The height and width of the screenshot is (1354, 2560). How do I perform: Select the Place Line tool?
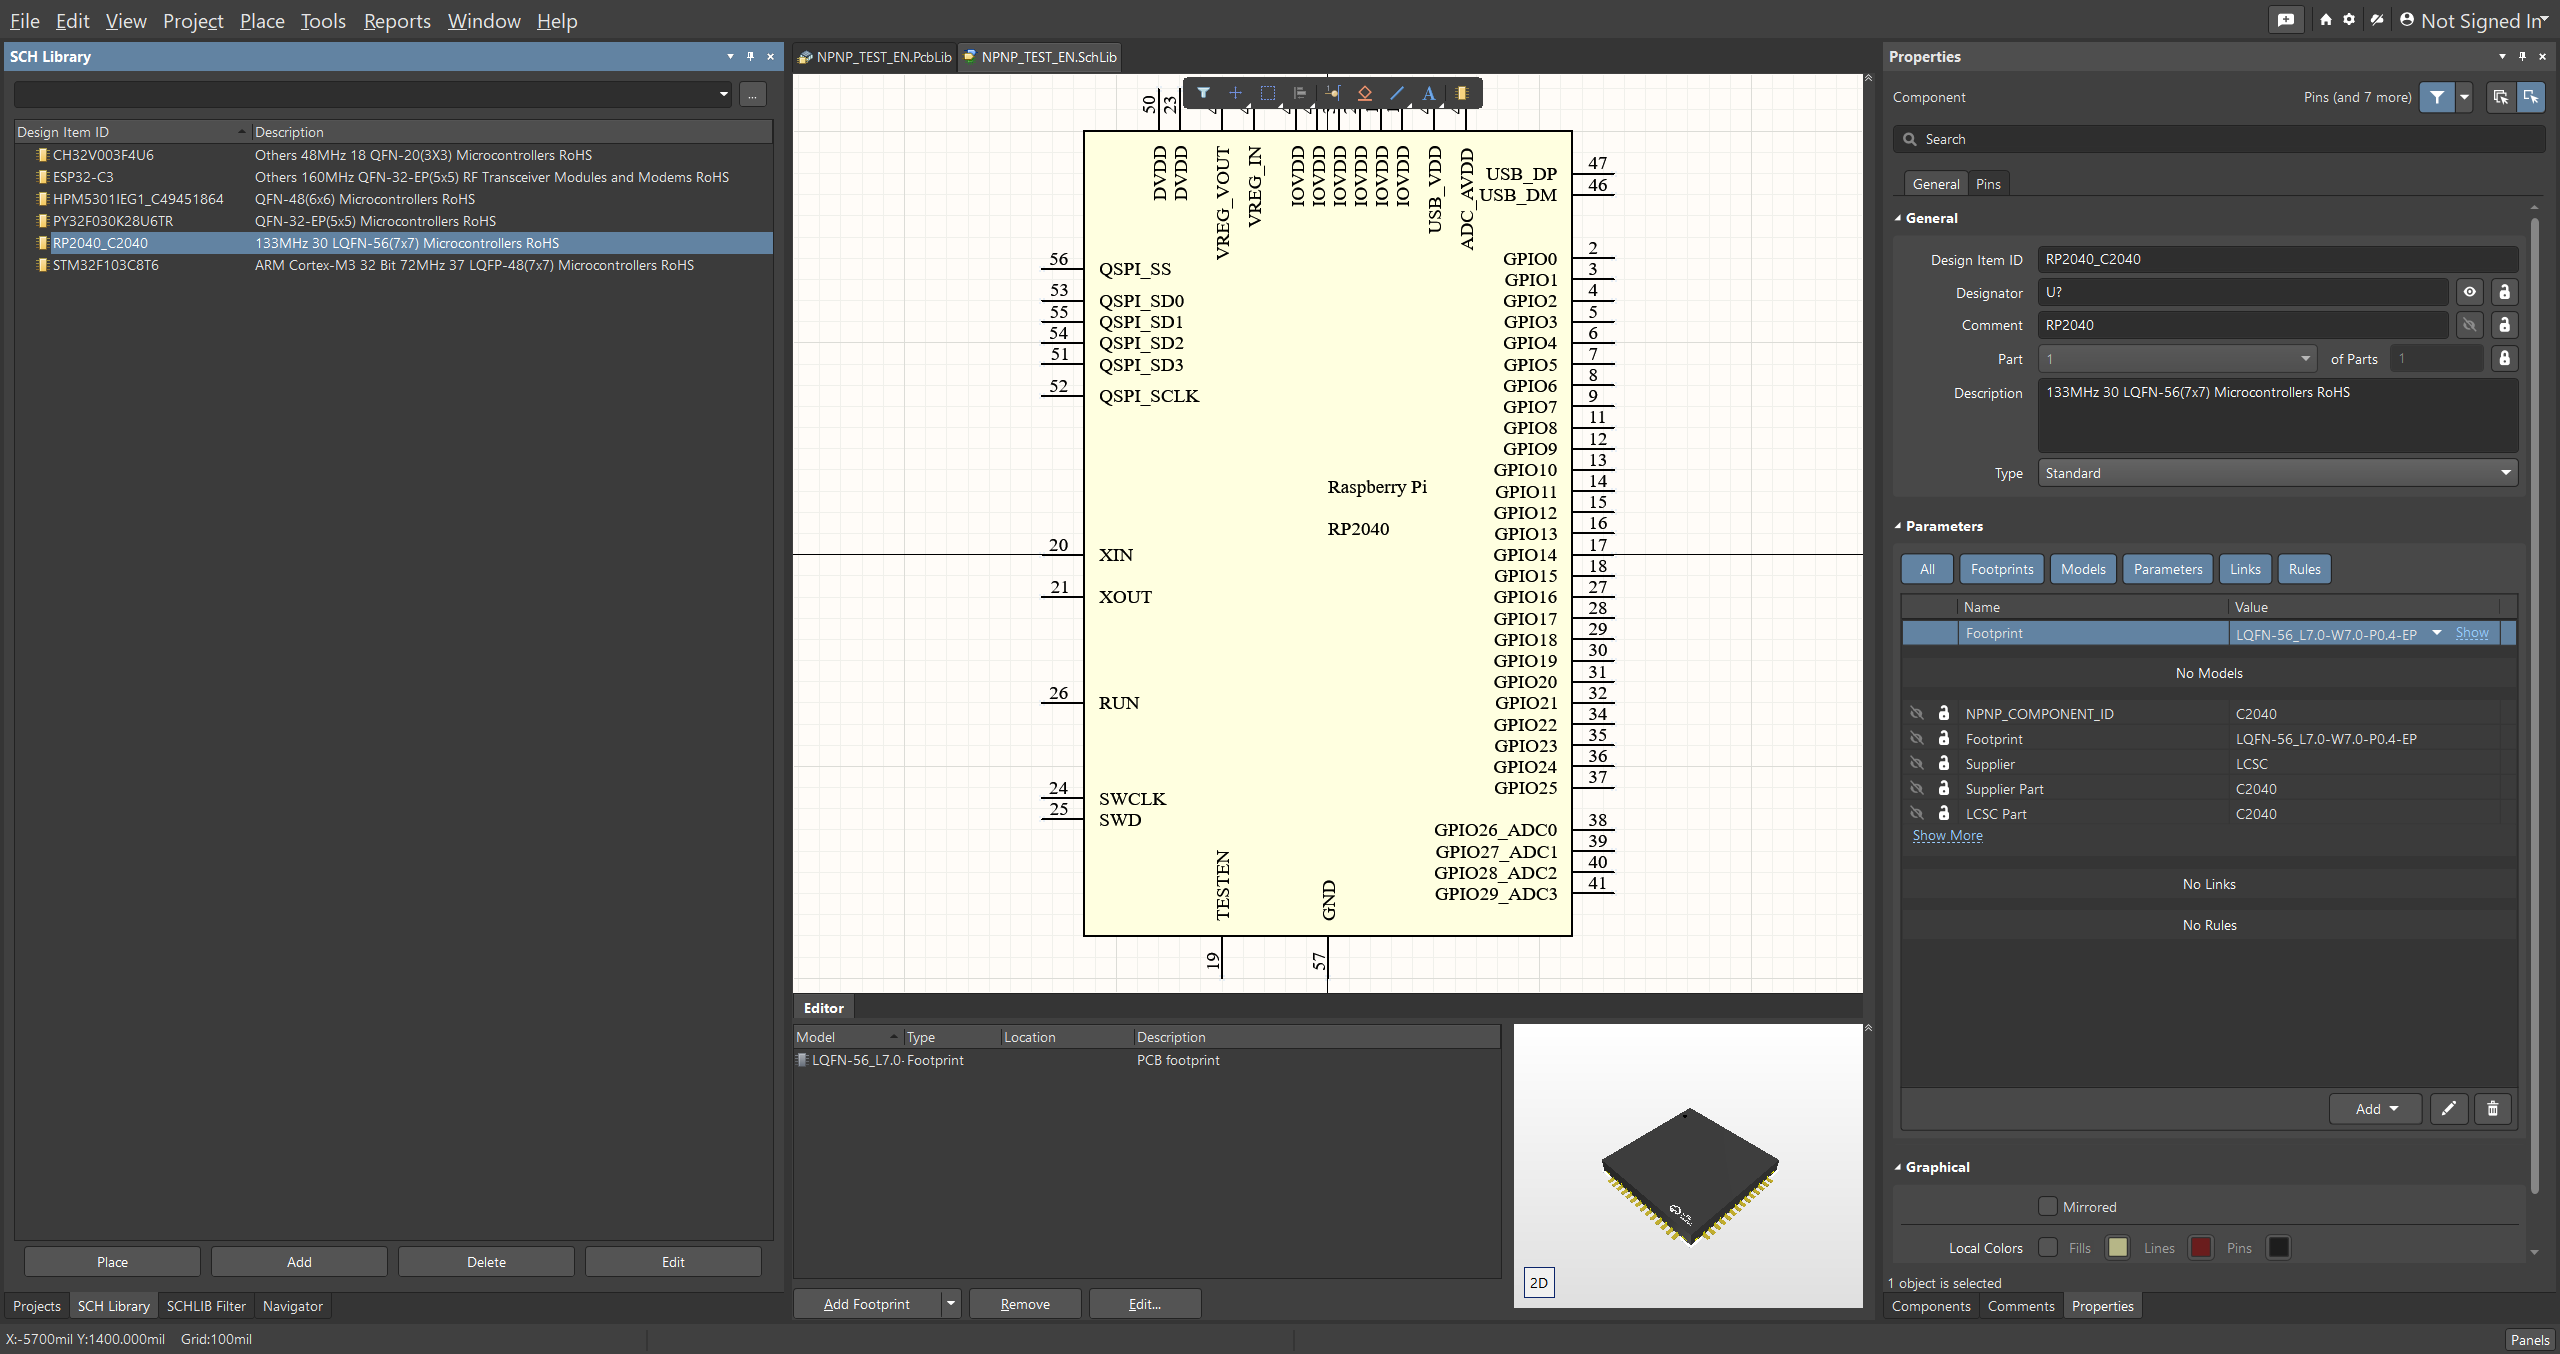coord(1397,93)
